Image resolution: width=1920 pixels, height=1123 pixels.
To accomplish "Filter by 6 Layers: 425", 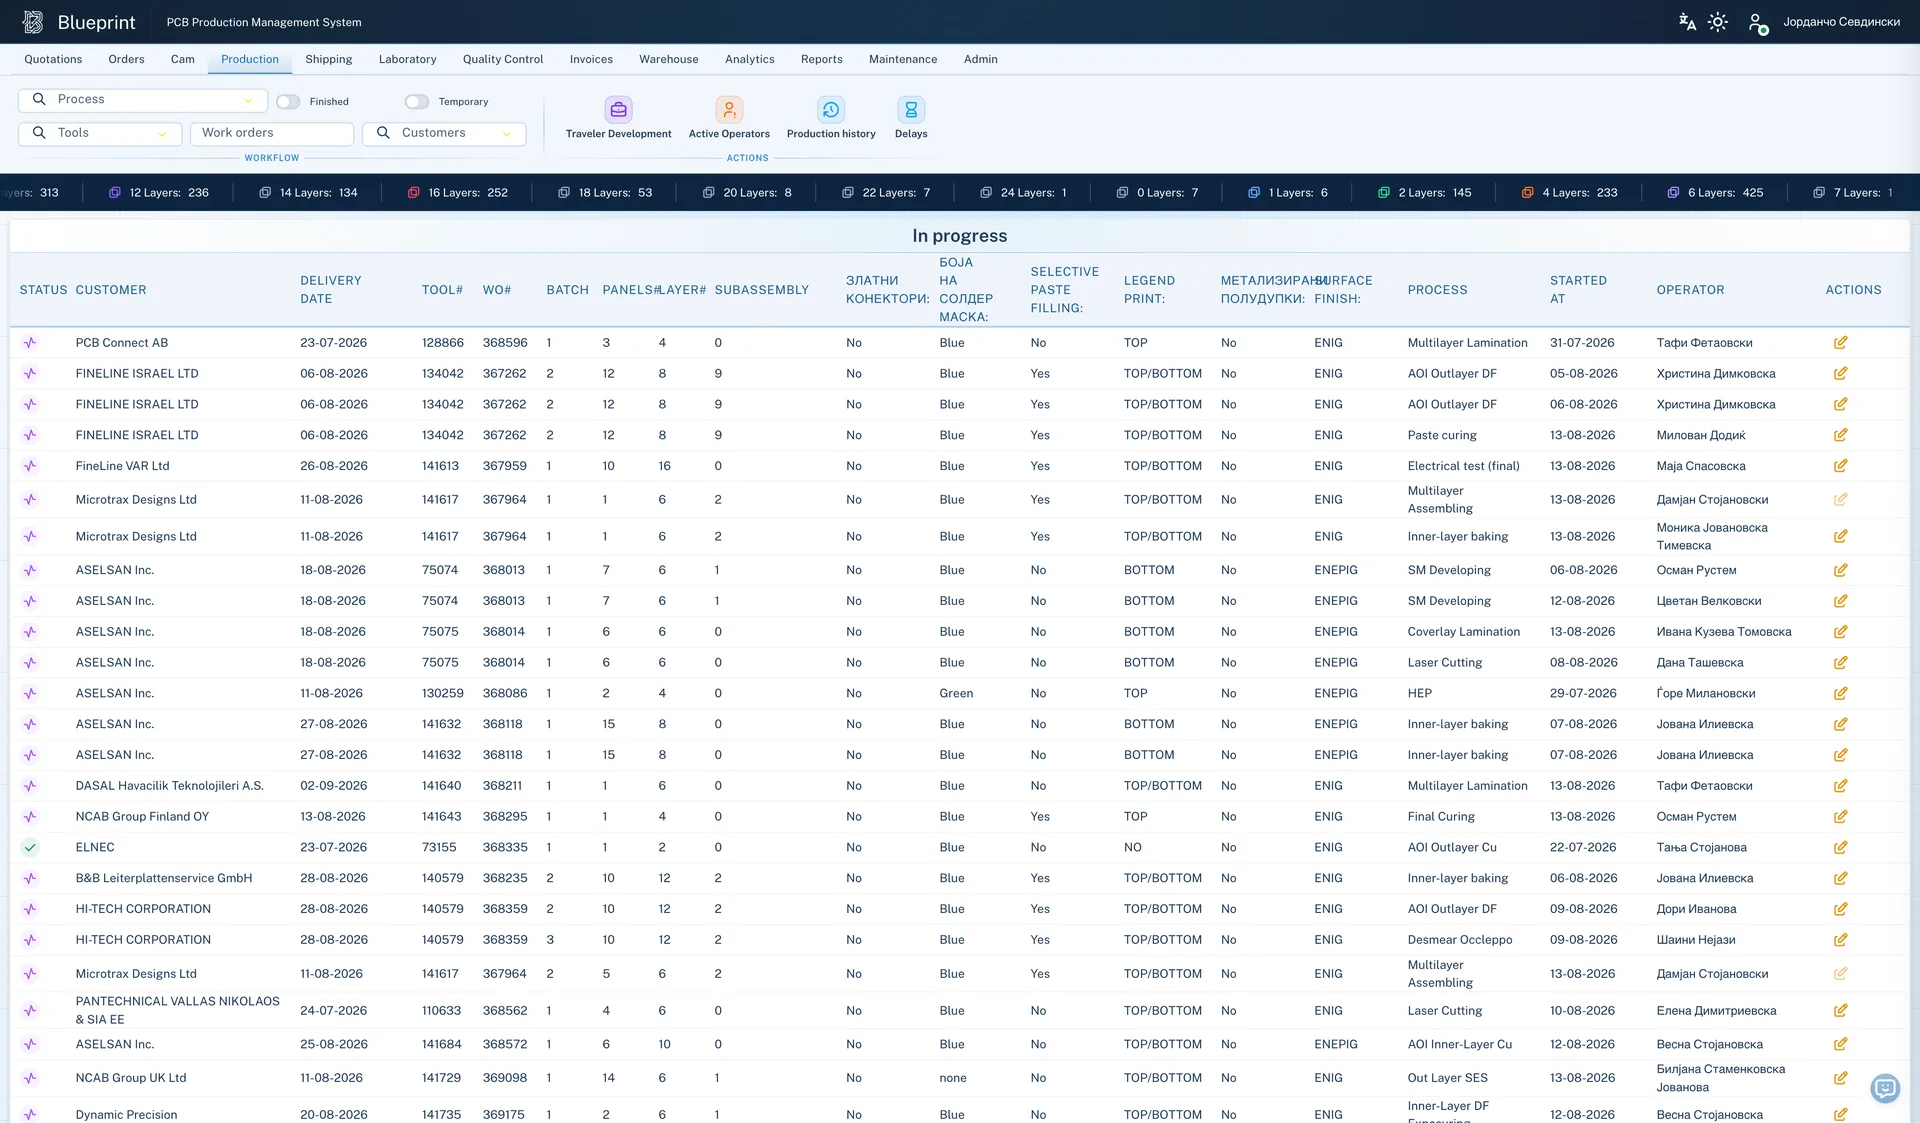I will (x=1714, y=193).
